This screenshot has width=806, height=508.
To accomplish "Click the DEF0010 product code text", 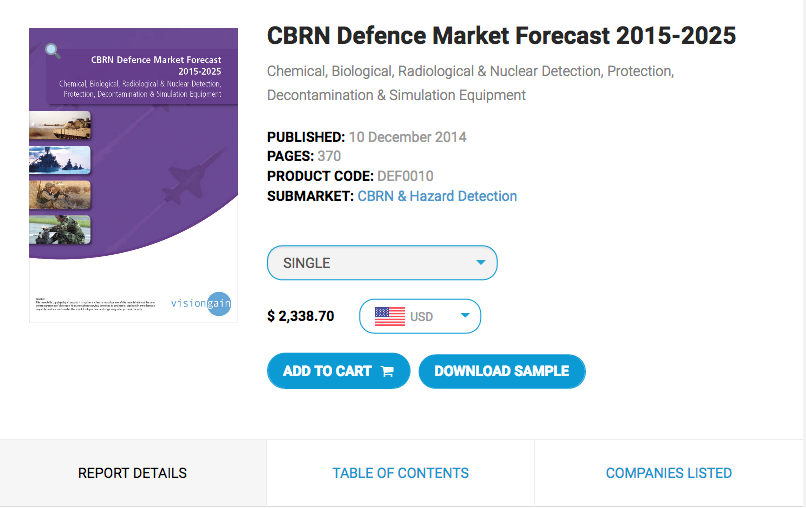I will click(x=405, y=176).
